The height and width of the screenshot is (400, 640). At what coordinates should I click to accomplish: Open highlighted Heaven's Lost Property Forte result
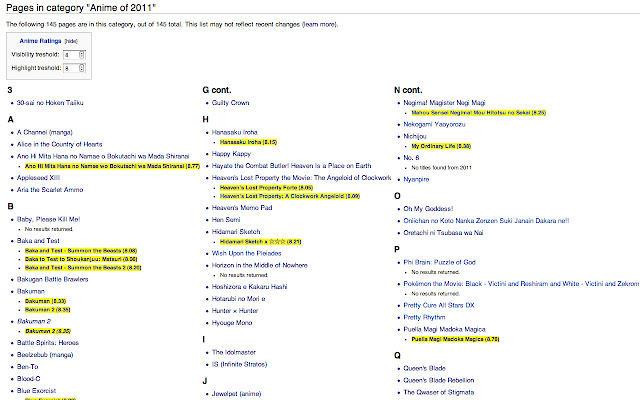(266, 188)
